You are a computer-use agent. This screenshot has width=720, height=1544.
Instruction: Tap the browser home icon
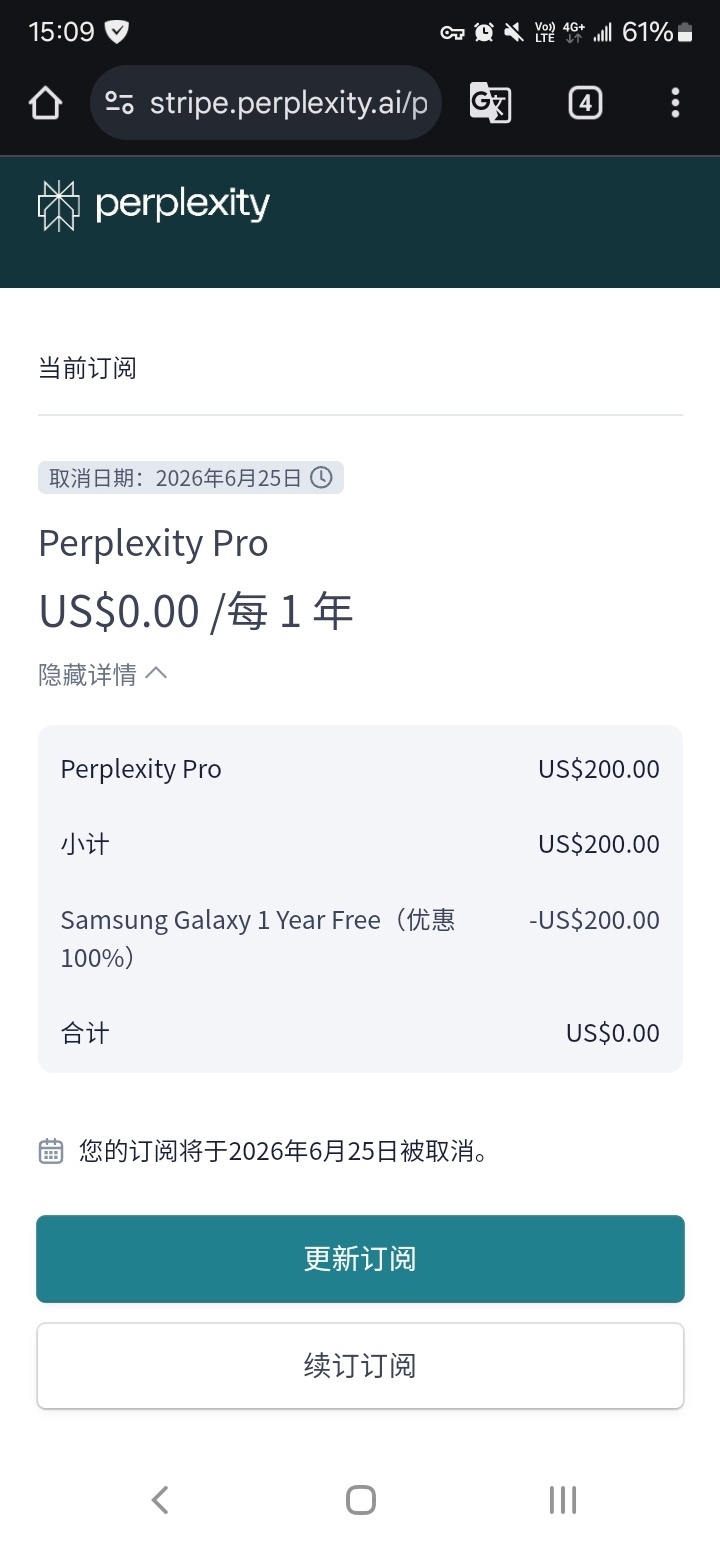[x=45, y=103]
